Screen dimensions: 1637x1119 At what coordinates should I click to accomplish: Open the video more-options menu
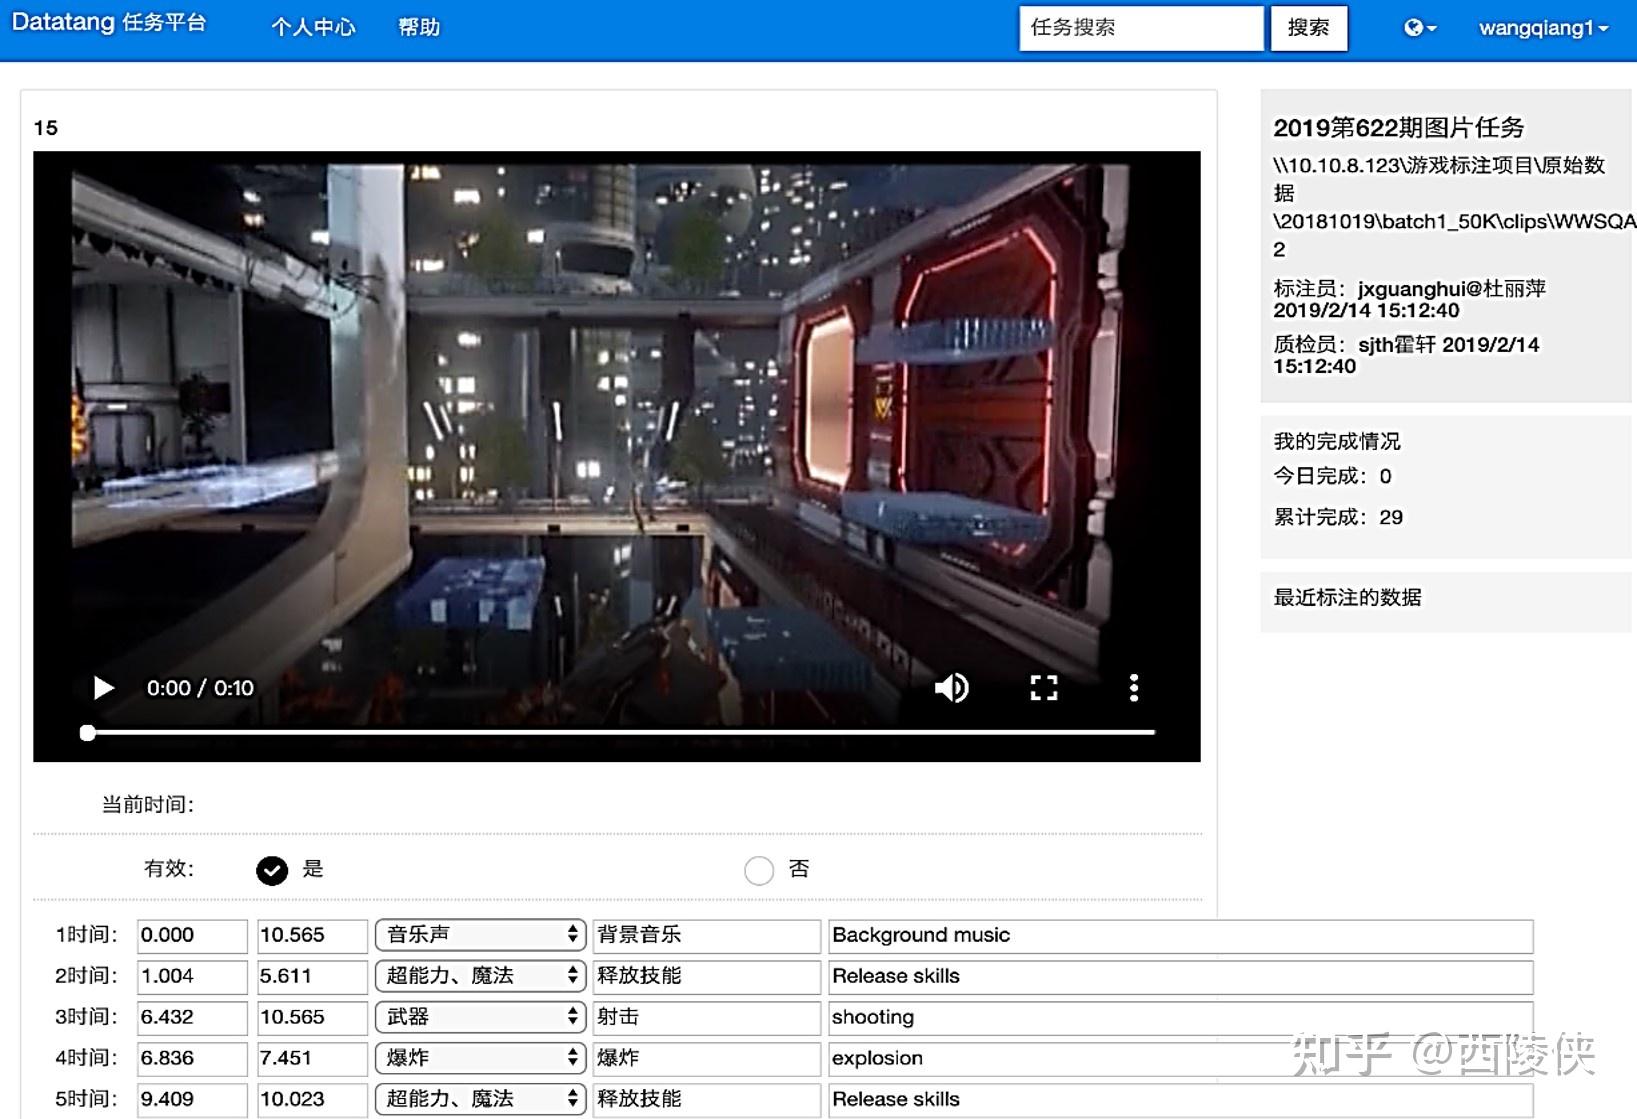pyautogui.click(x=1133, y=688)
